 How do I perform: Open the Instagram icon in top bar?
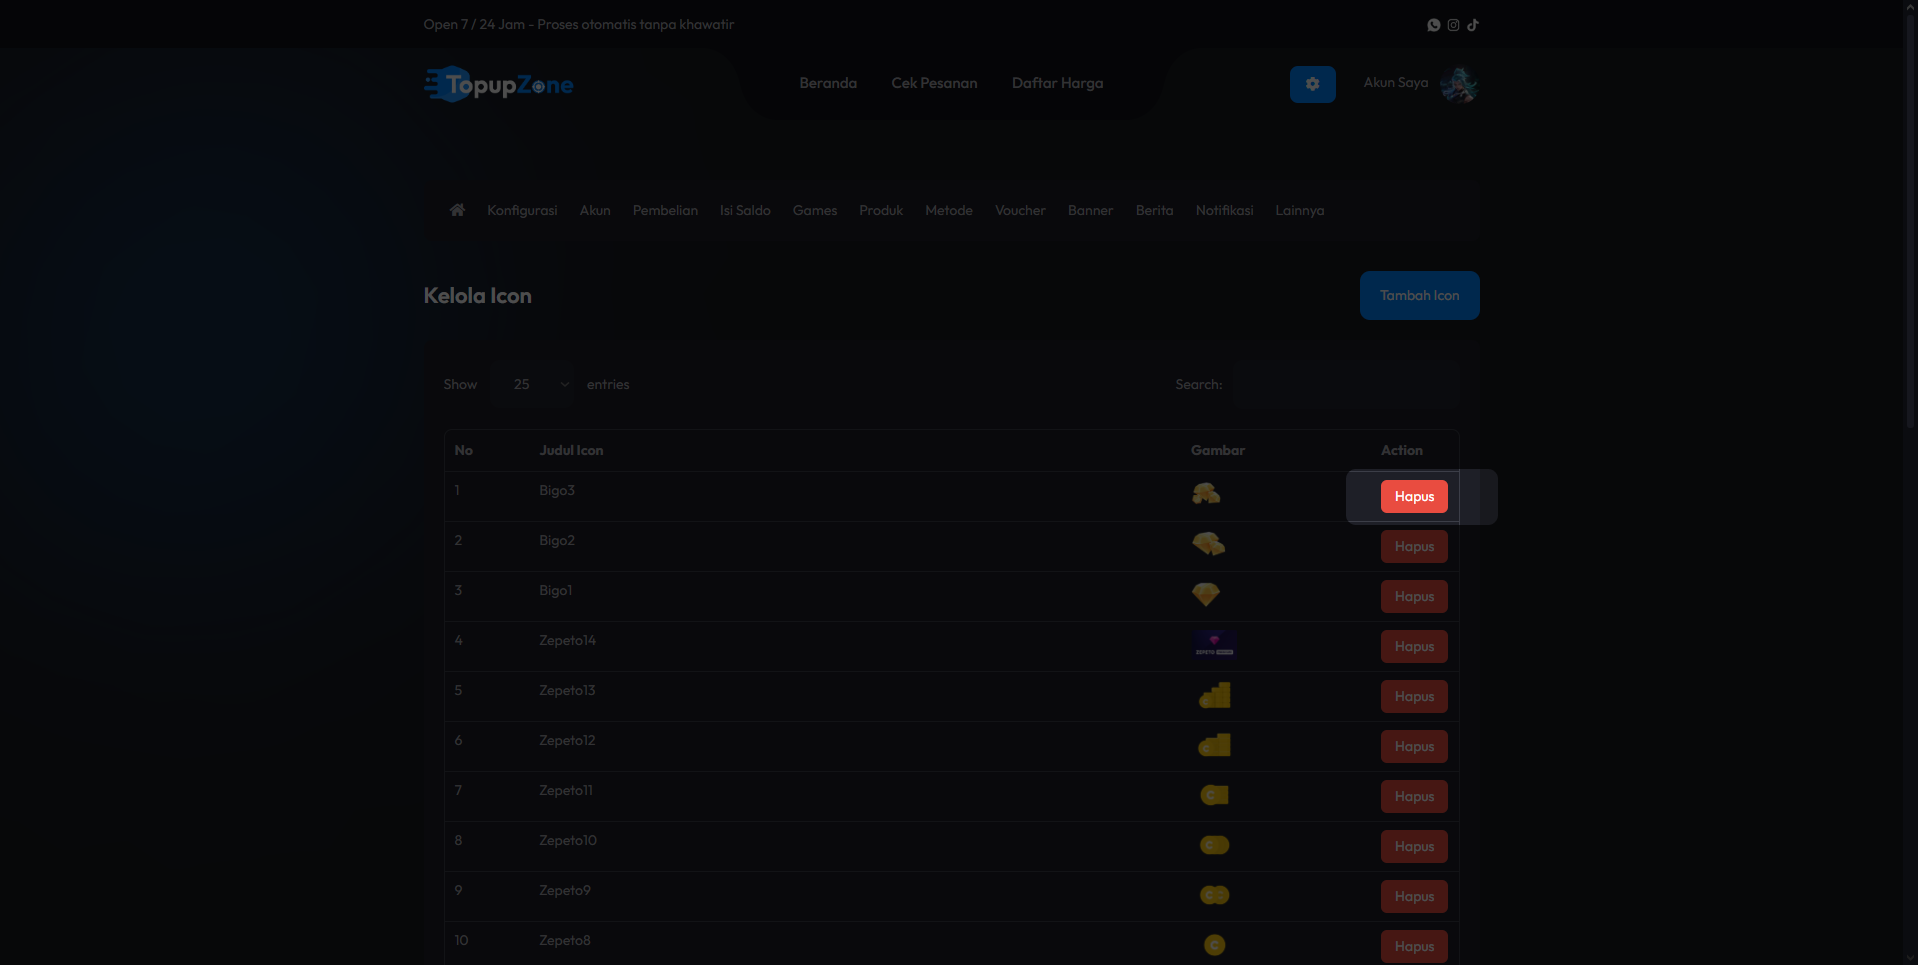click(x=1453, y=25)
